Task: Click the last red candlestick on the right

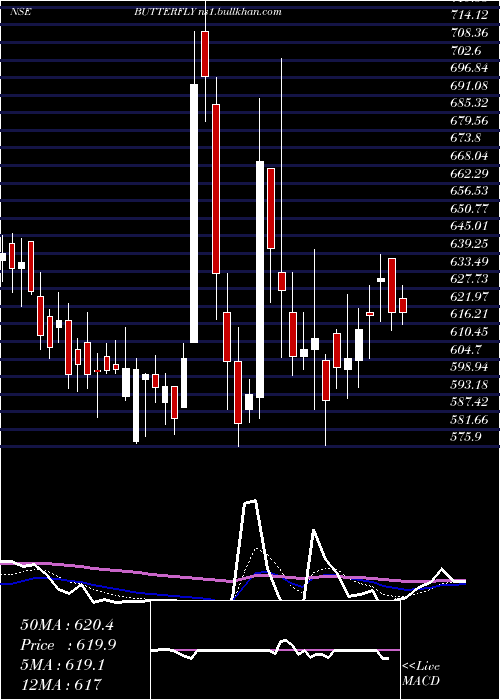Action: (403, 305)
